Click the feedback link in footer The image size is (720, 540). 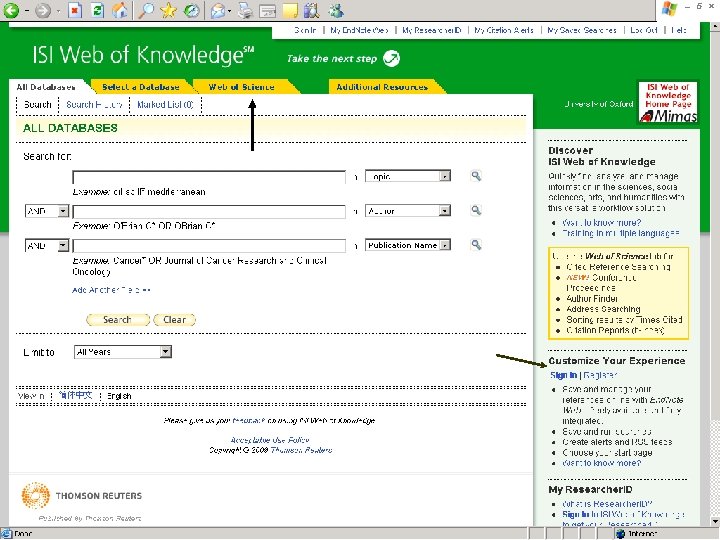248,421
